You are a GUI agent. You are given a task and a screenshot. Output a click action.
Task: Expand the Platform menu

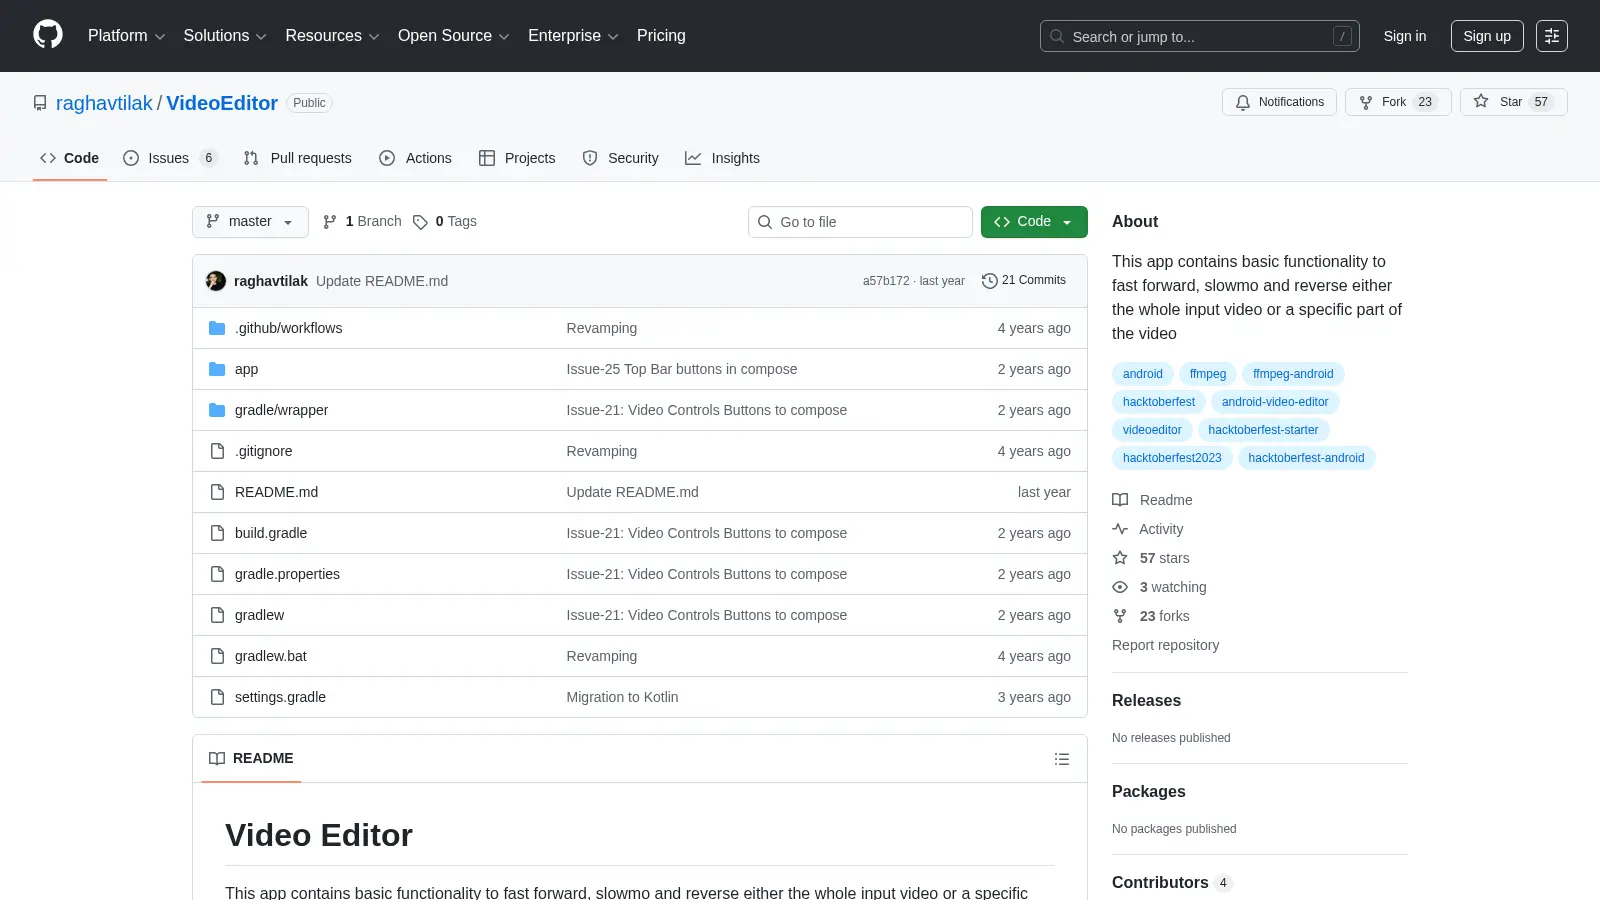pos(127,36)
